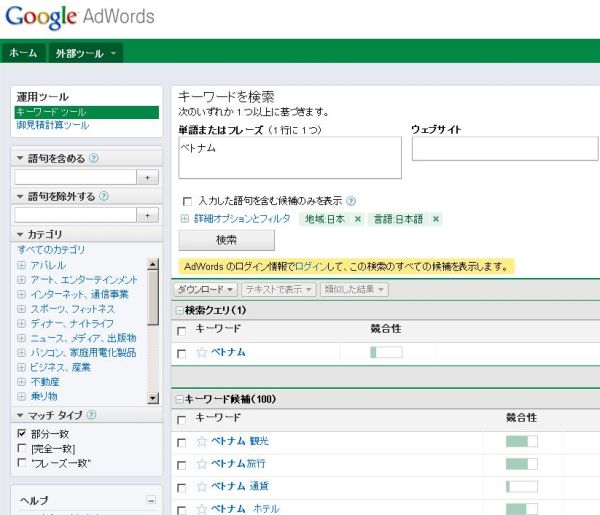
Task: Check 入力した語句を含む候補のみを表示 option
Action: [186, 201]
